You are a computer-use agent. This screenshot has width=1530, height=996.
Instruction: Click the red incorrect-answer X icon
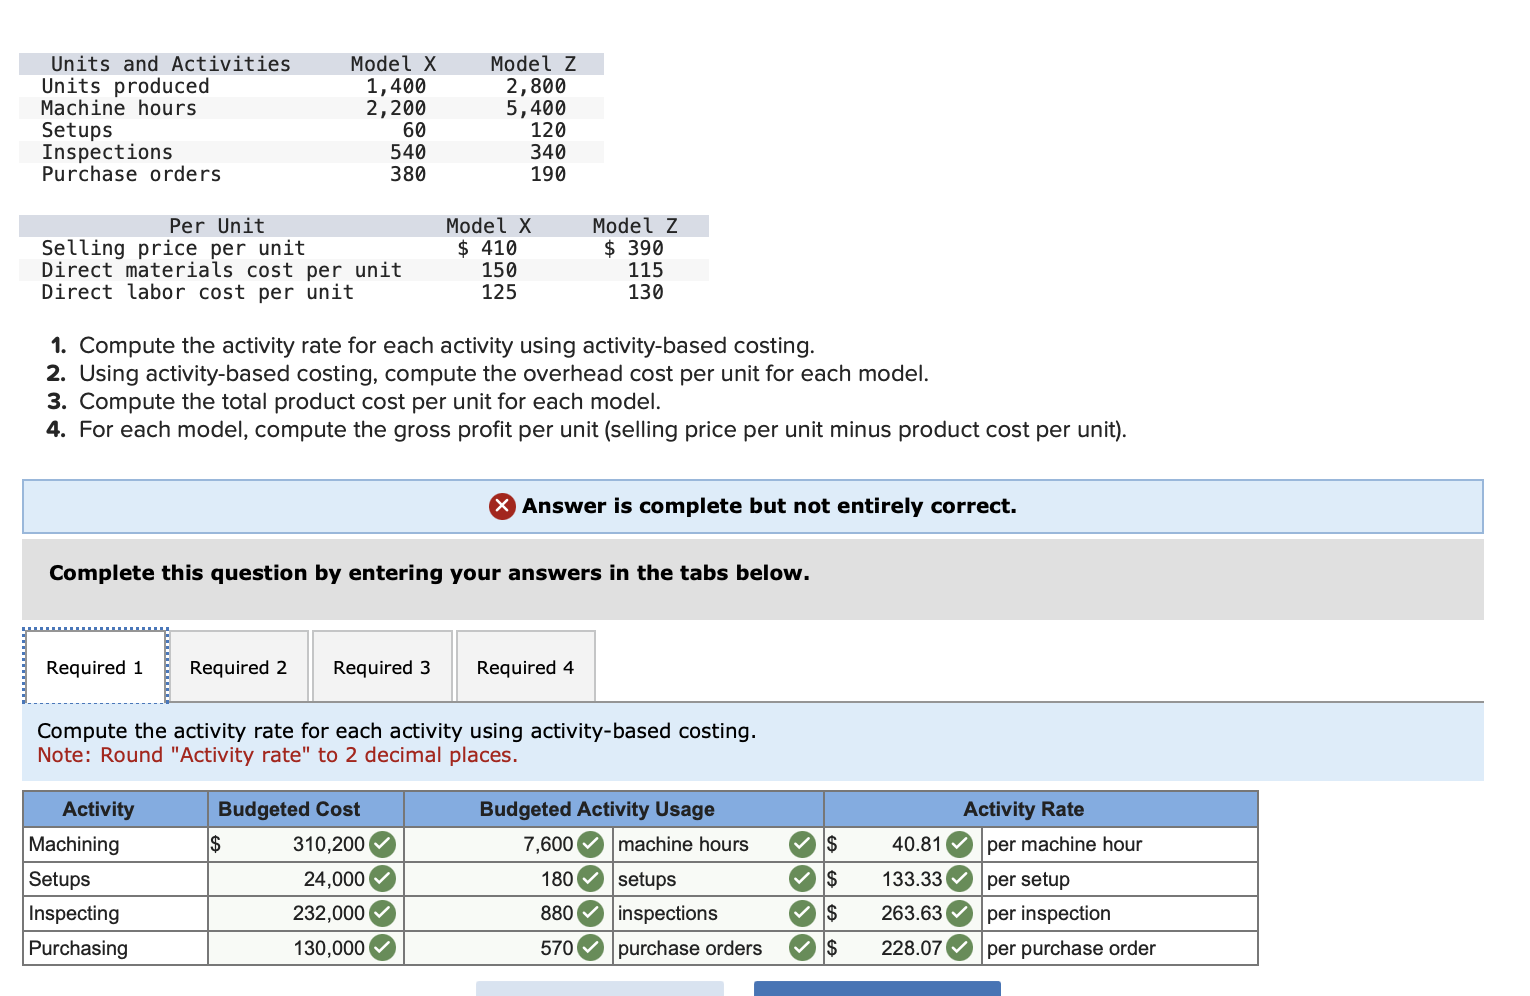(x=502, y=506)
